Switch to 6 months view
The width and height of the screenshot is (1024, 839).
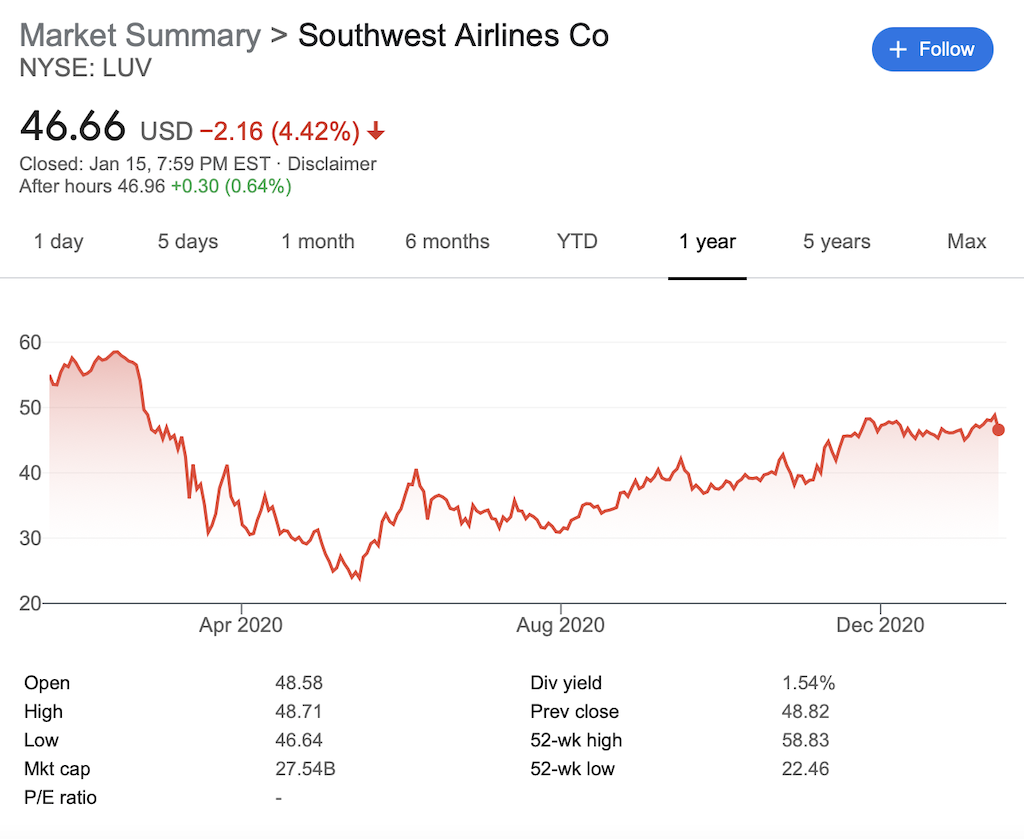[x=447, y=241]
